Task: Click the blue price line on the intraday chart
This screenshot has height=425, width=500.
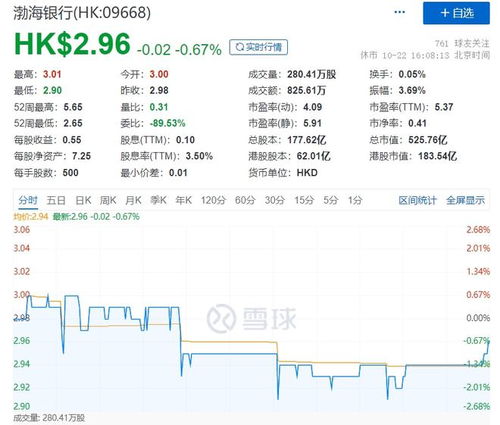Action: click(233, 354)
